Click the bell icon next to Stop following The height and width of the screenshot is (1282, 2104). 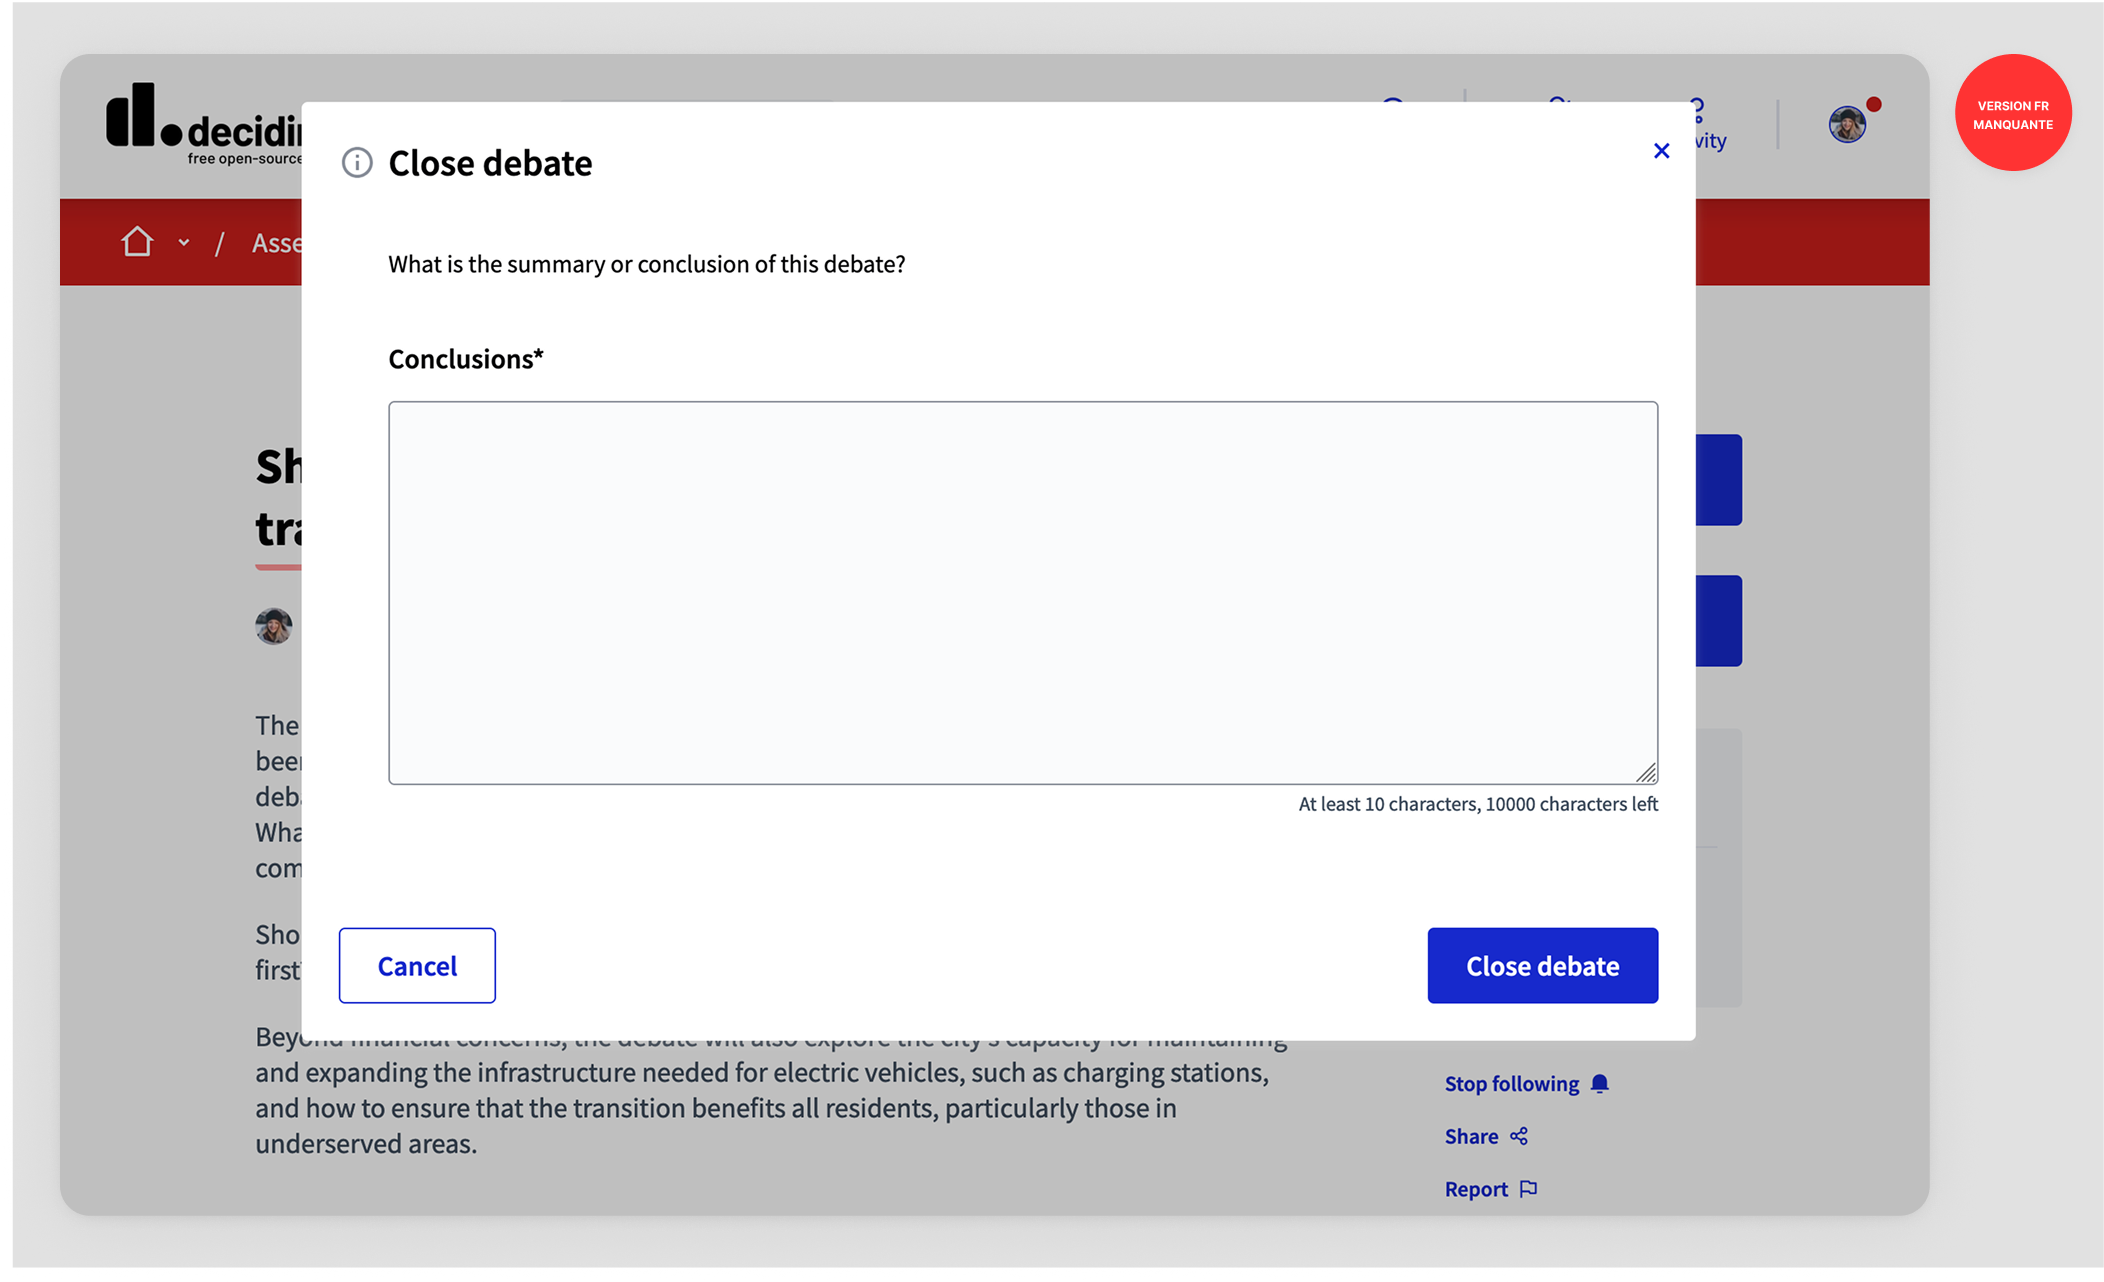point(1599,1083)
